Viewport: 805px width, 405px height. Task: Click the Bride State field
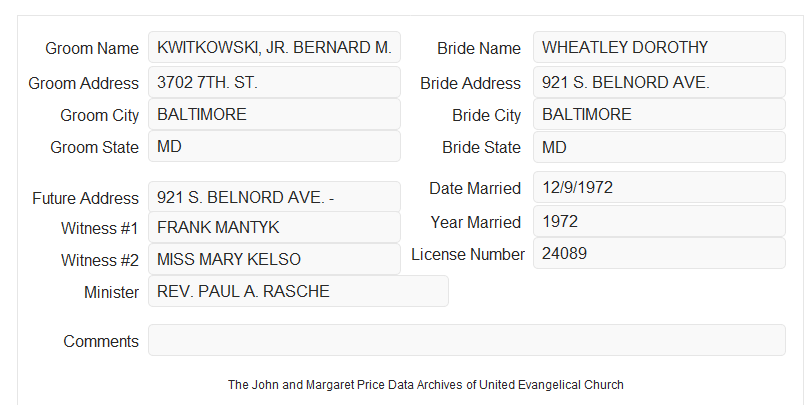coord(659,147)
